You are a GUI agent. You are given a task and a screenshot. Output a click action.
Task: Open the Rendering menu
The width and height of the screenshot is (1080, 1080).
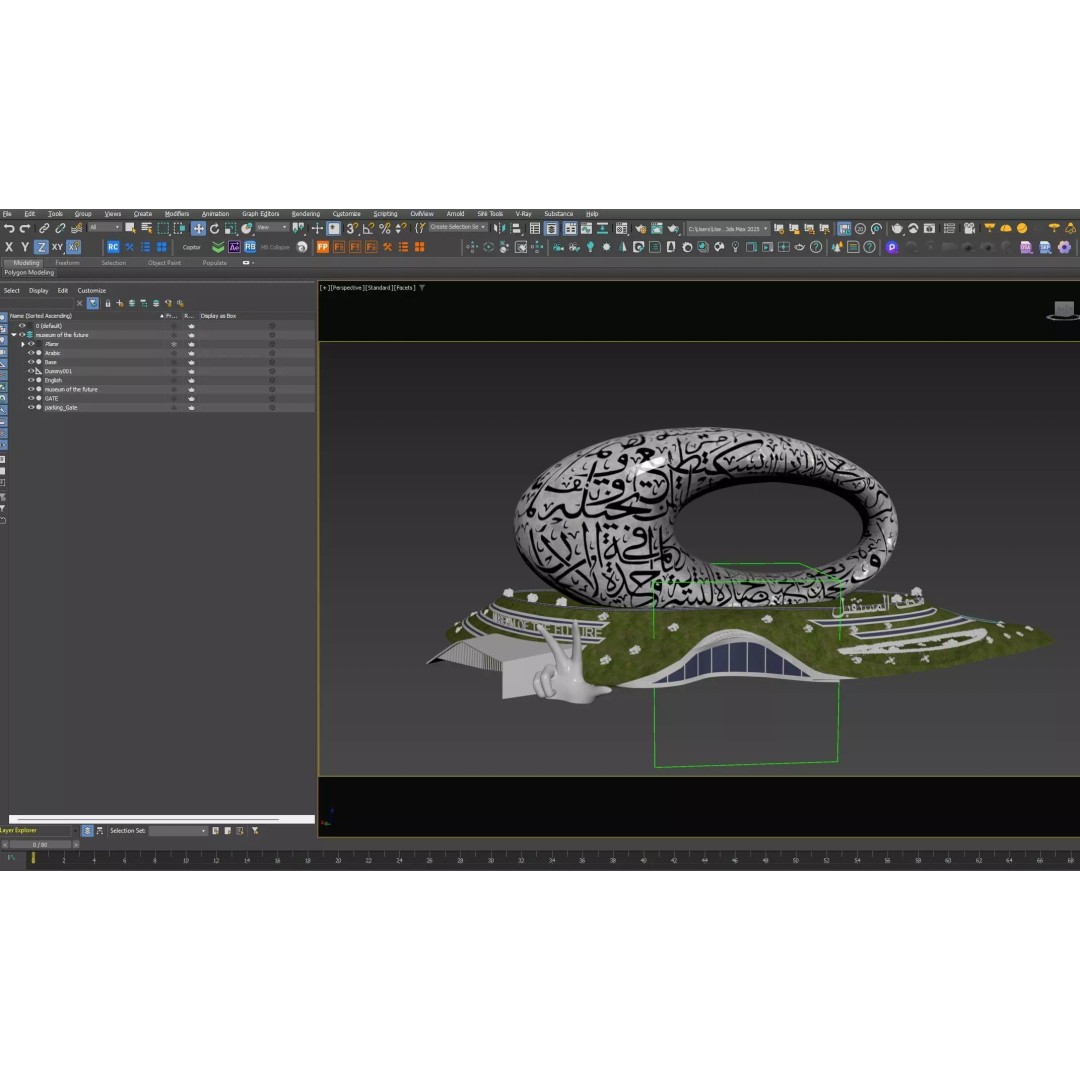306,214
